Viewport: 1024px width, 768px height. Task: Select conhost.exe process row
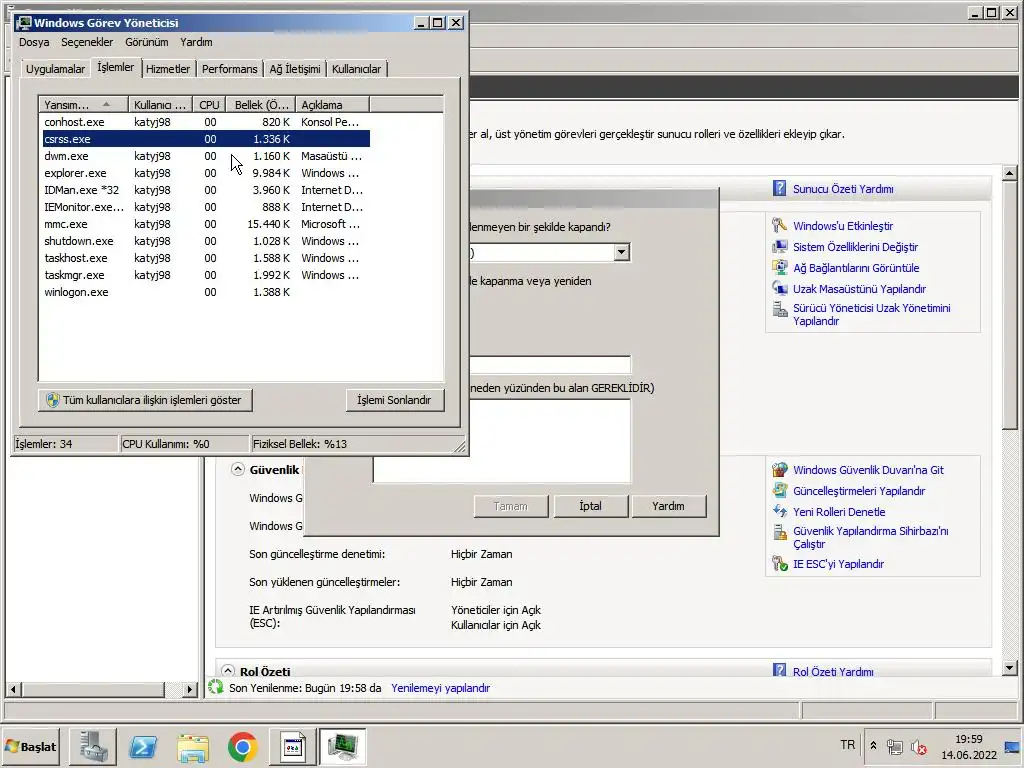206,122
